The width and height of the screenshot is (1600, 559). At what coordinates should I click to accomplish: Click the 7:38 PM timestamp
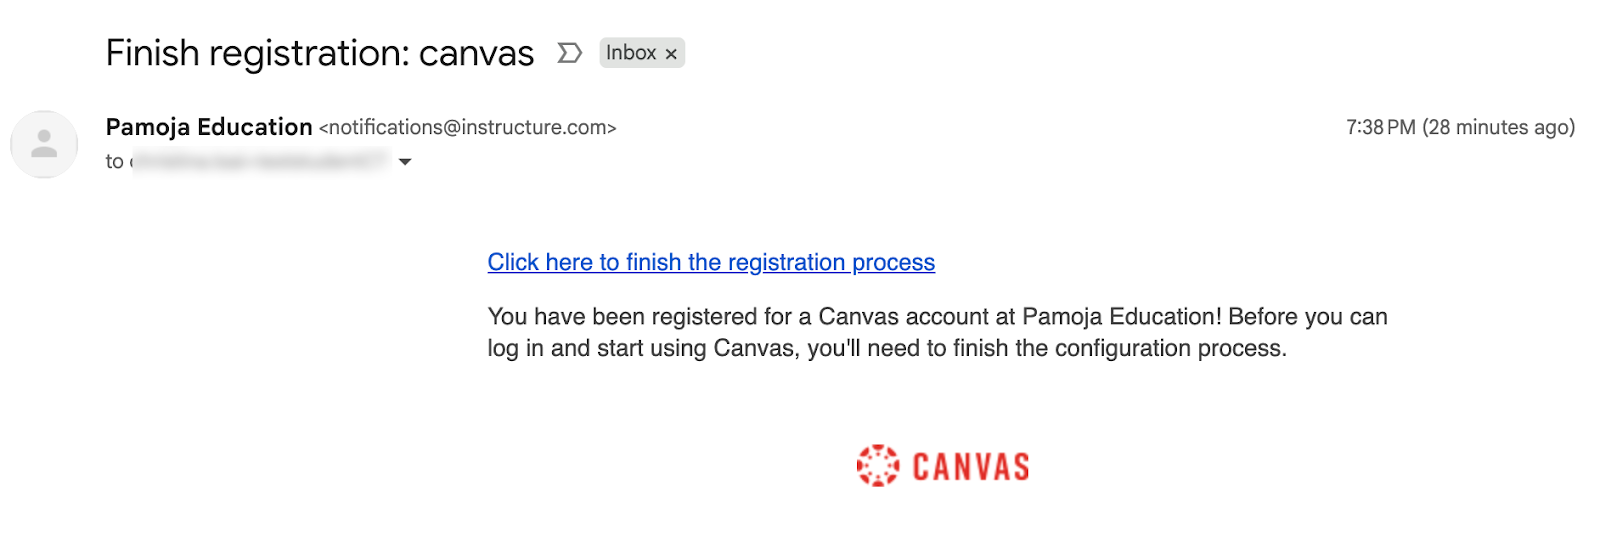(x=1380, y=127)
